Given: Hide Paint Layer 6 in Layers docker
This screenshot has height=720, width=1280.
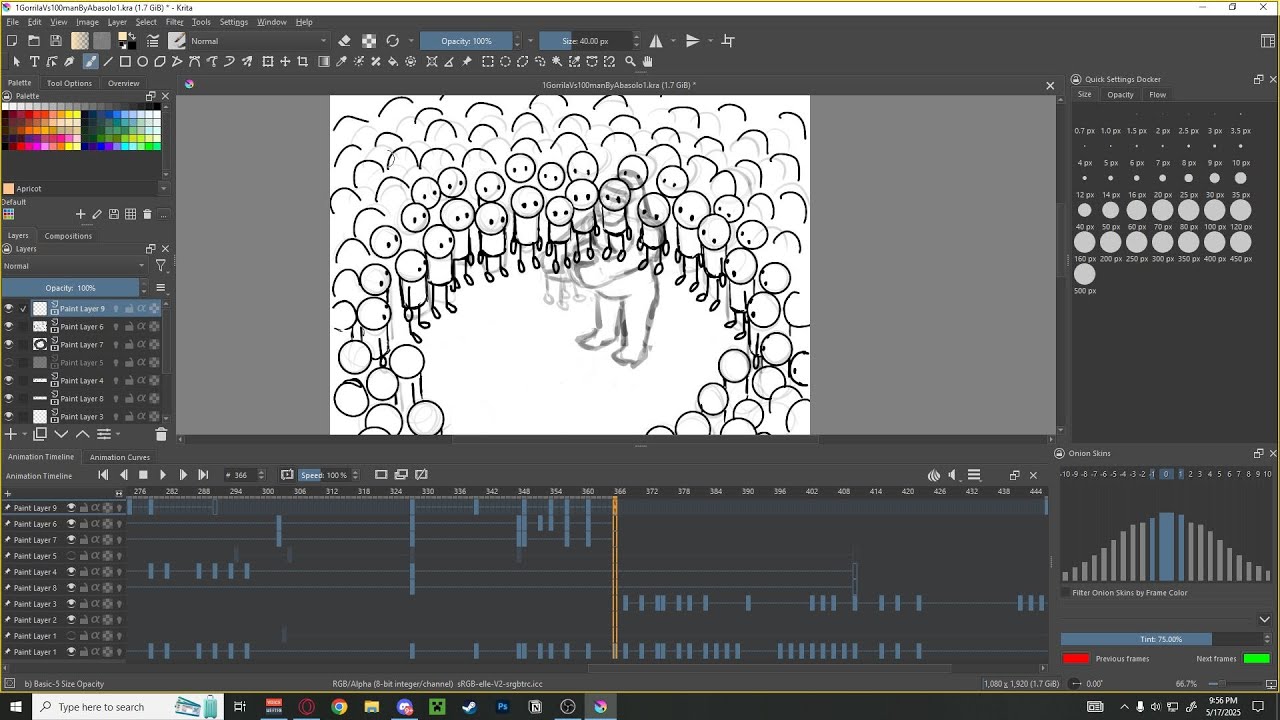Looking at the screenshot, I should pos(9,327).
